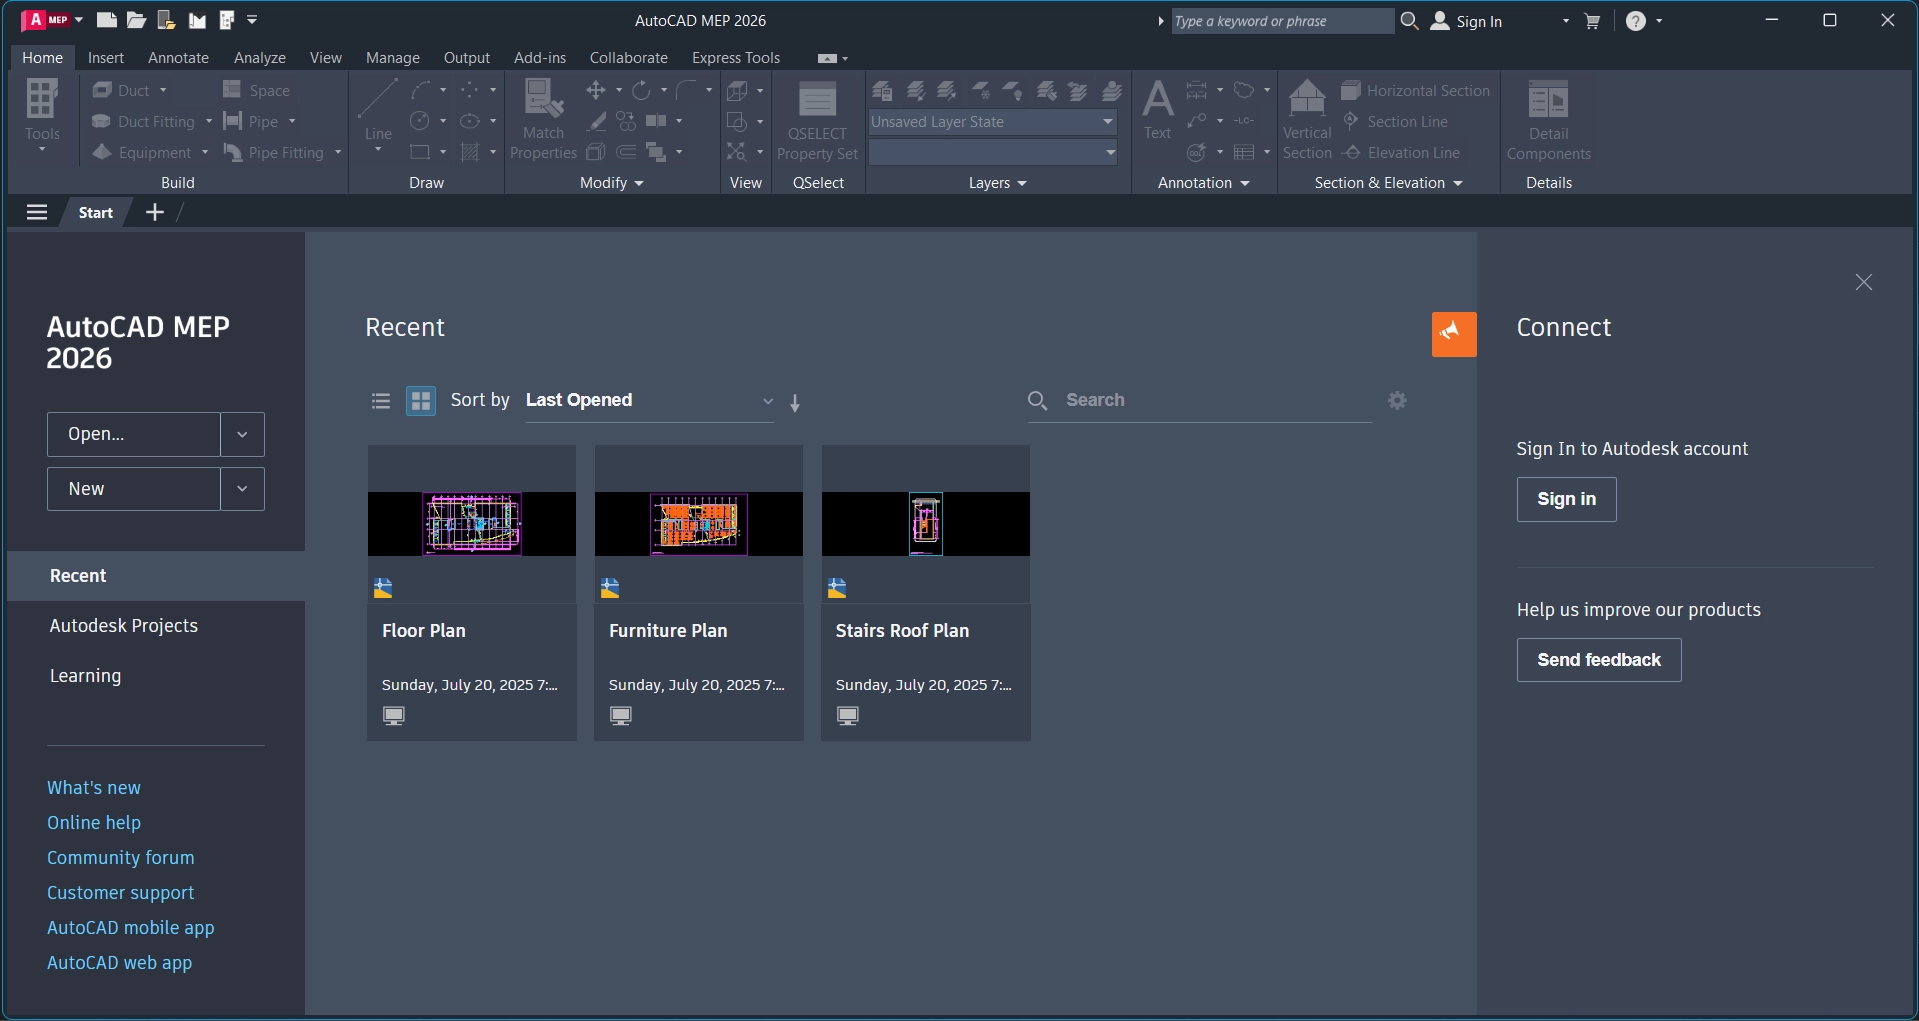Open the Community forum link
This screenshot has height=1021, width=1919.
point(121,858)
